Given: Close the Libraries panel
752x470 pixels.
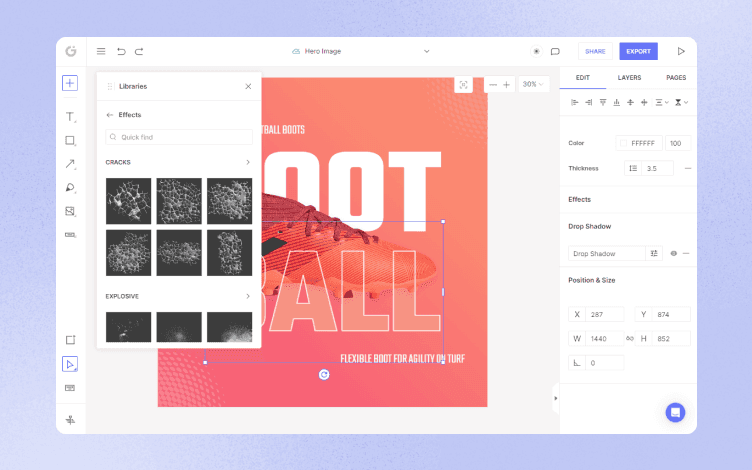Looking at the screenshot, I should tap(248, 86).
